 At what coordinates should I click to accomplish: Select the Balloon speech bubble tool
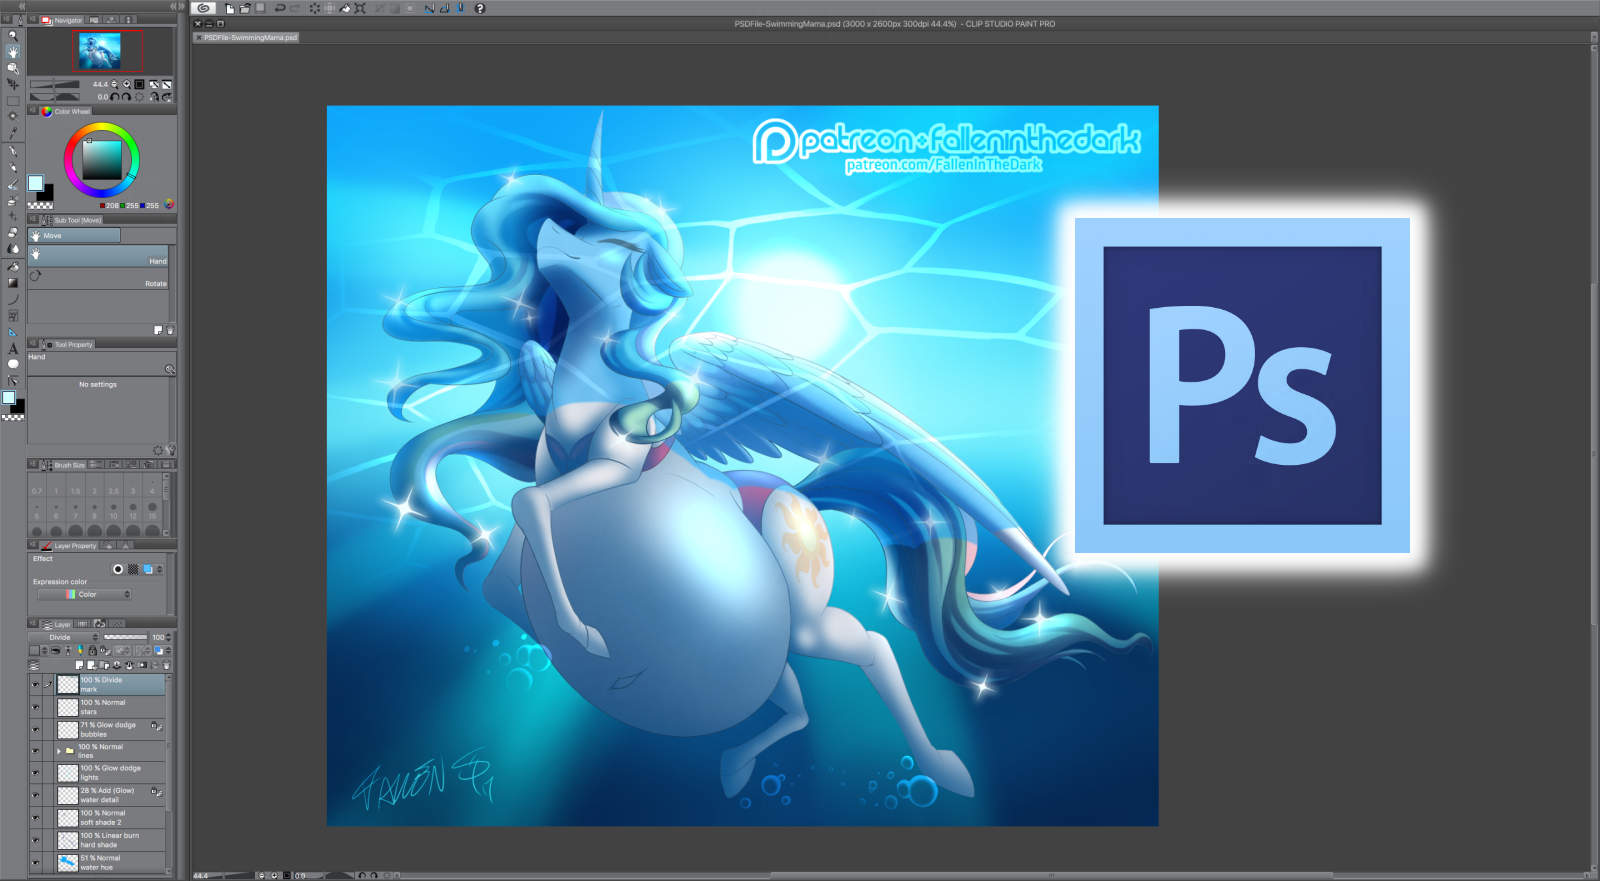[x=13, y=364]
